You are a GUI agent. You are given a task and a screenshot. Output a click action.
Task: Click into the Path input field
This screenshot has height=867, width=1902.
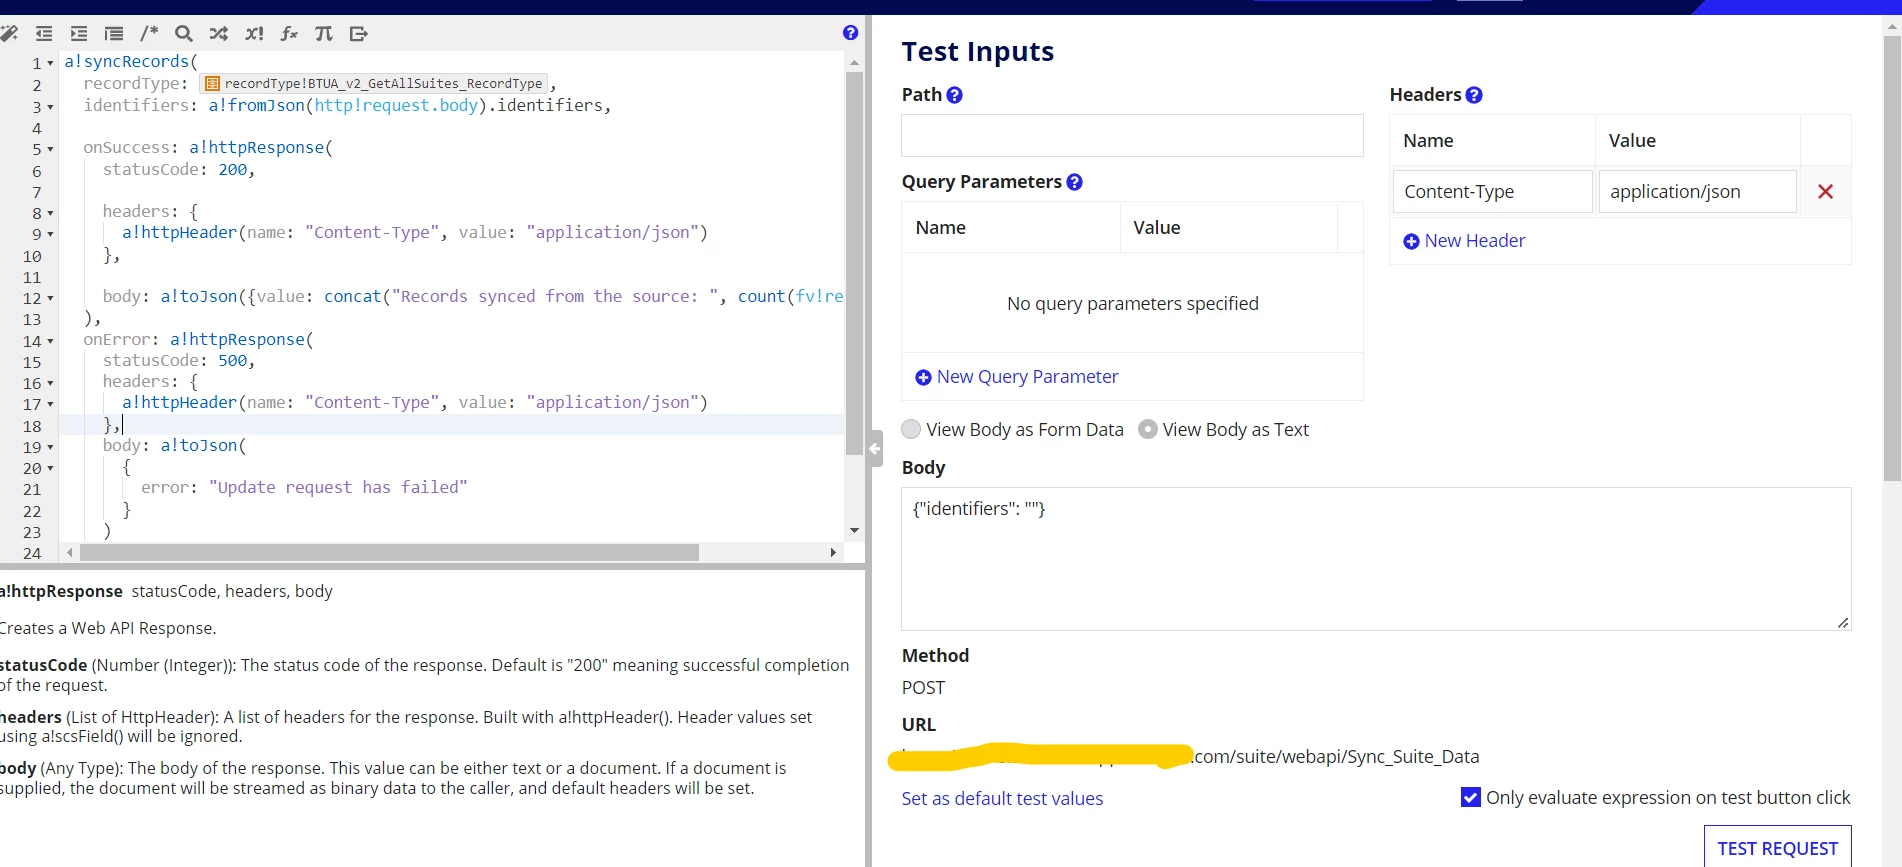coord(1132,135)
